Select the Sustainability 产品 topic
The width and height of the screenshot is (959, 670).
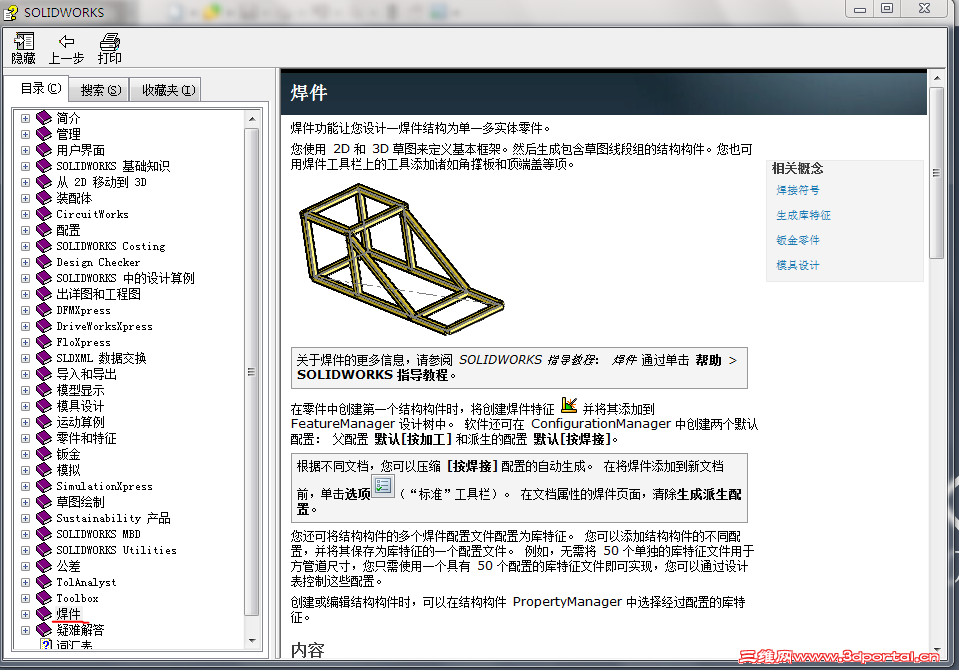tap(113, 518)
